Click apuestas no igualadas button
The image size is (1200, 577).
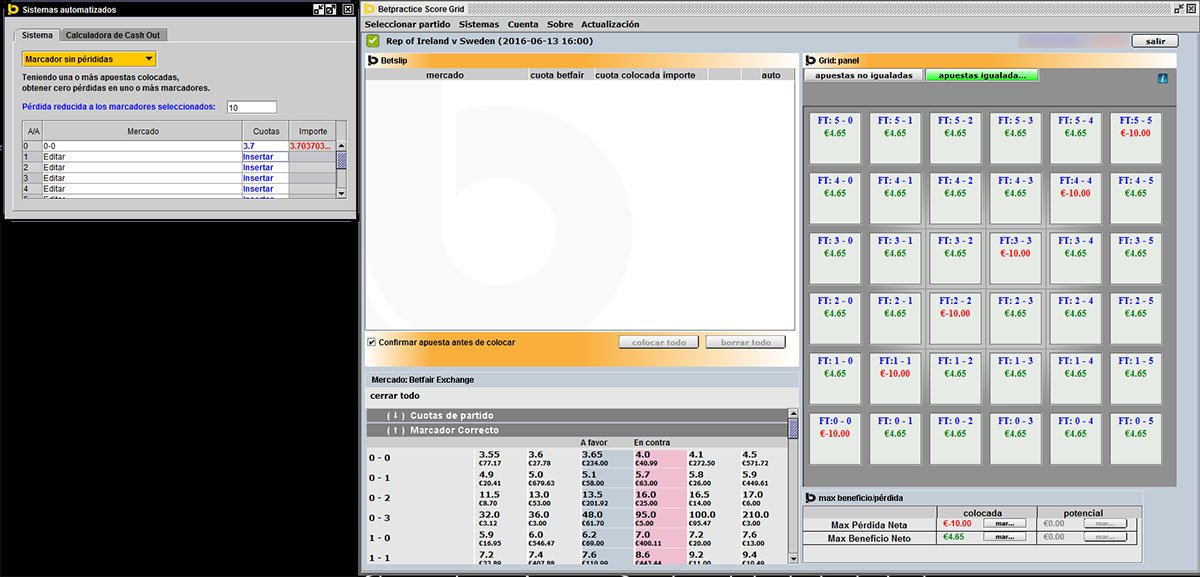pyautogui.click(x=864, y=75)
